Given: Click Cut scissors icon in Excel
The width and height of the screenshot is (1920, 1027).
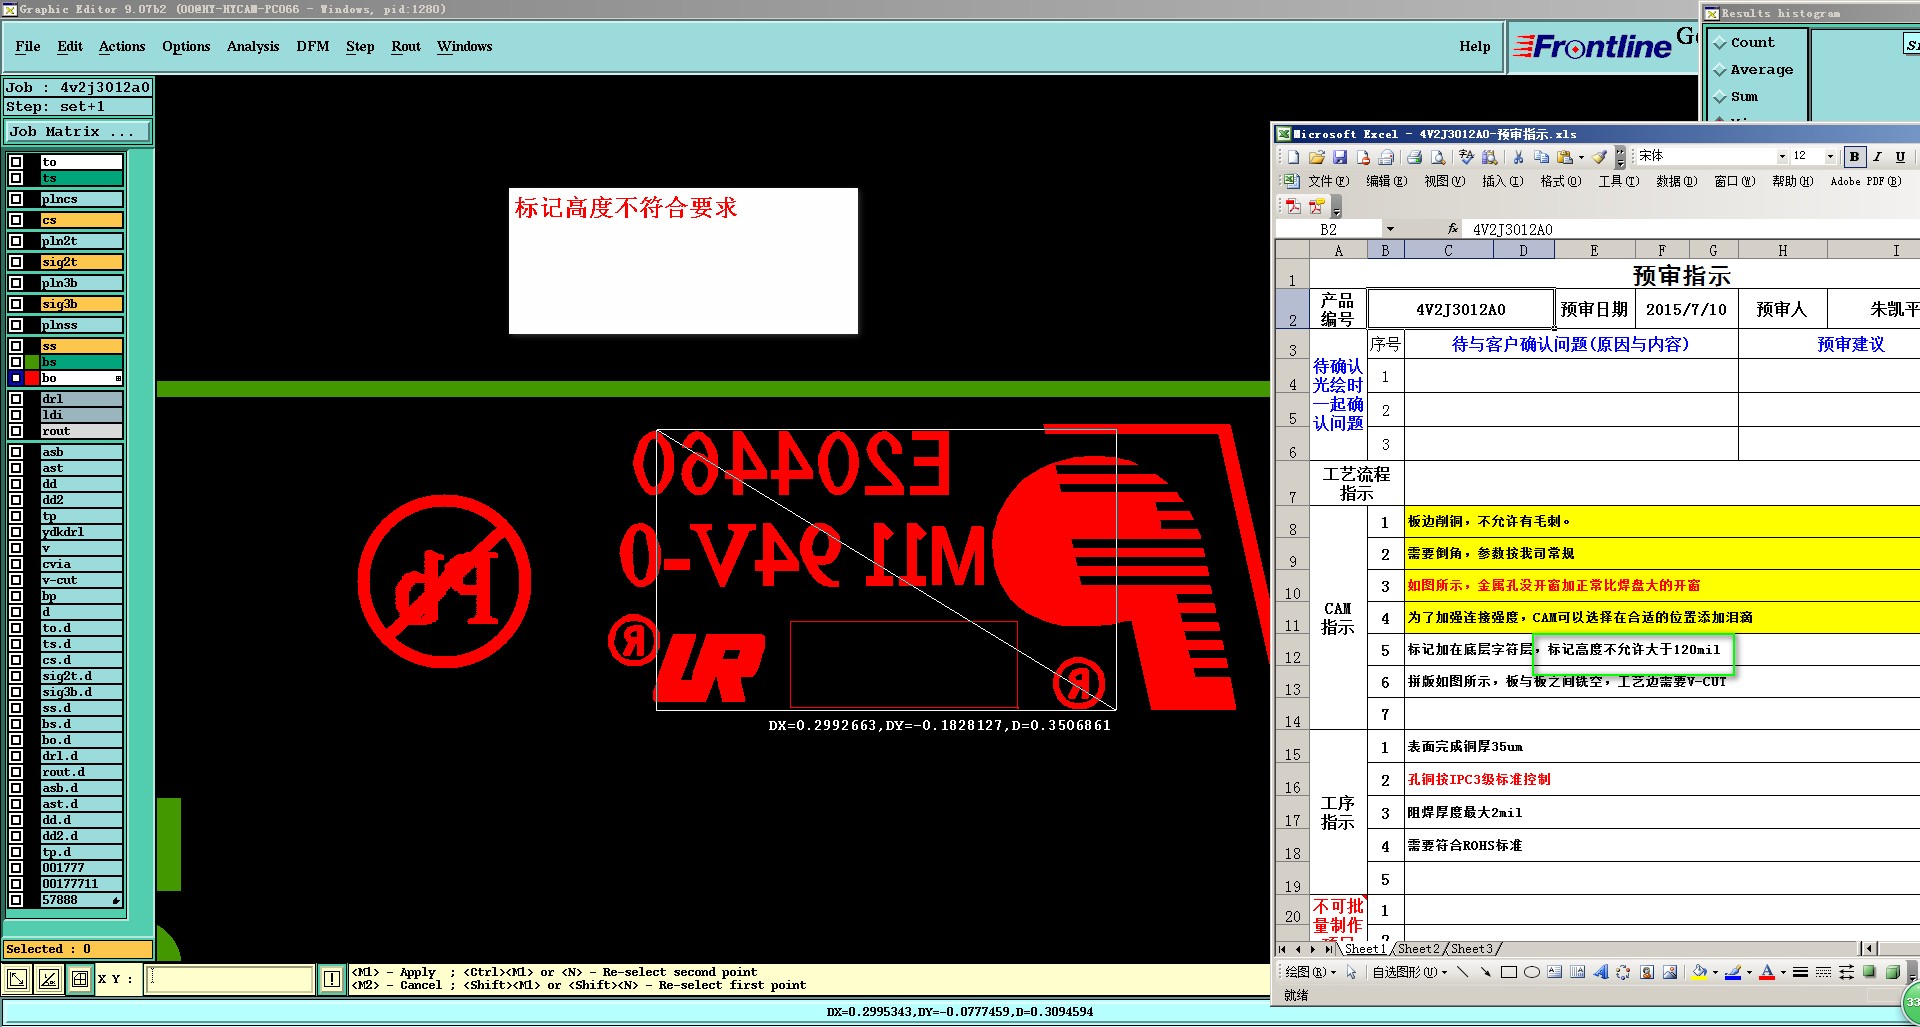Looking at the screenshot, I should click(1518, 157).
